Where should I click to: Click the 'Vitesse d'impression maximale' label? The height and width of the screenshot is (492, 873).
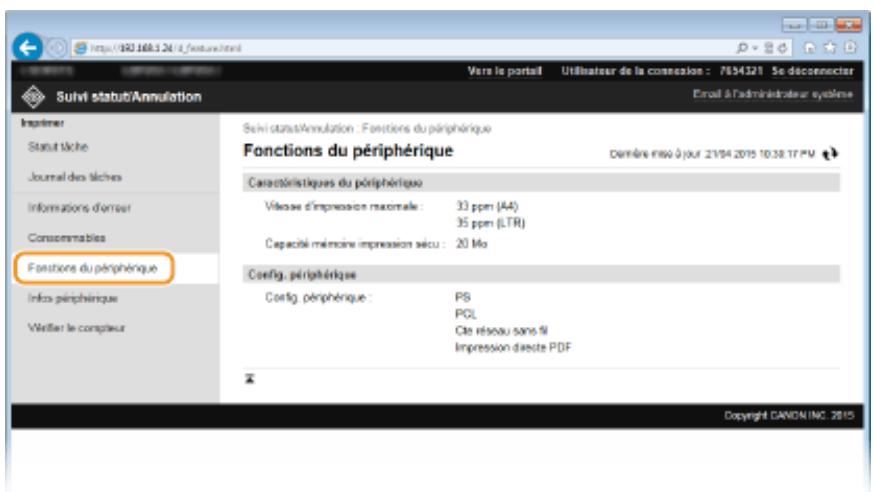[x=344, y=206]
